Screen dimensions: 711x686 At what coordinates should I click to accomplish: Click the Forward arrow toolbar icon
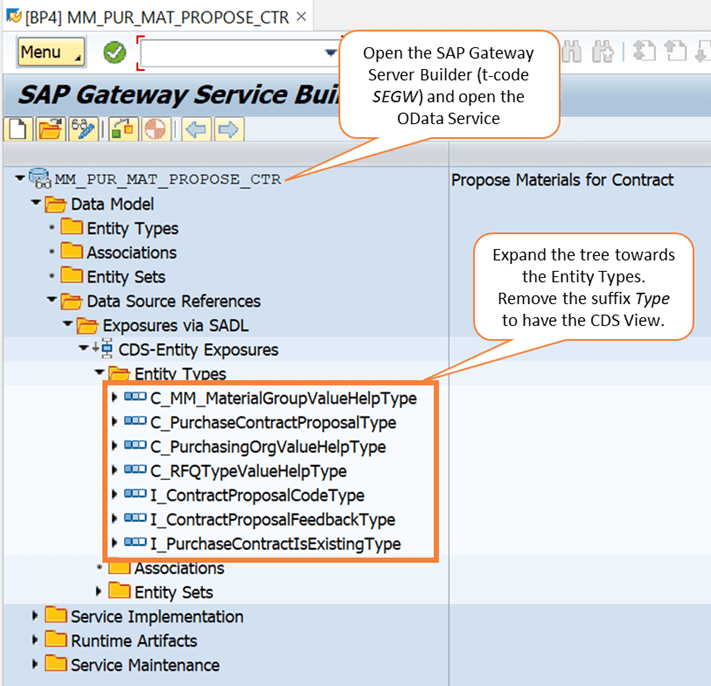click(229, 129)
